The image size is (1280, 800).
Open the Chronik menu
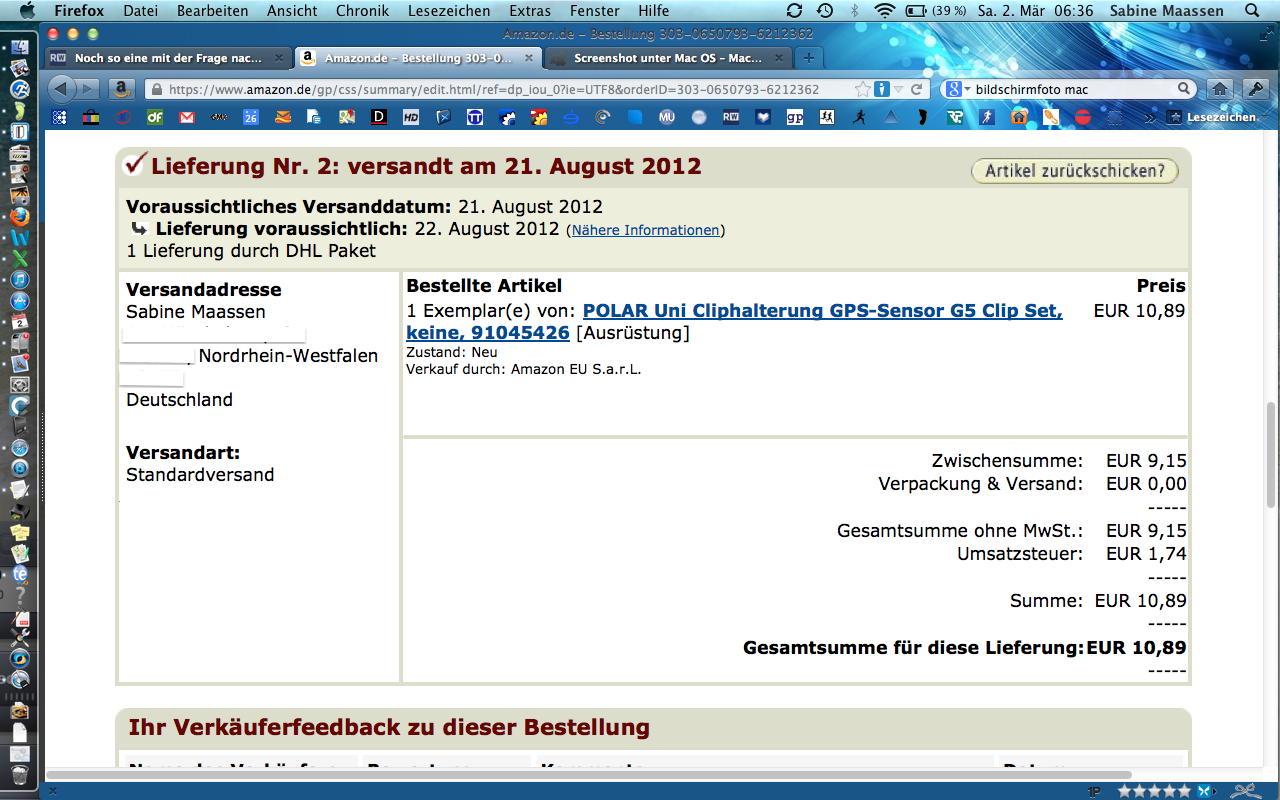pos(362,11)
